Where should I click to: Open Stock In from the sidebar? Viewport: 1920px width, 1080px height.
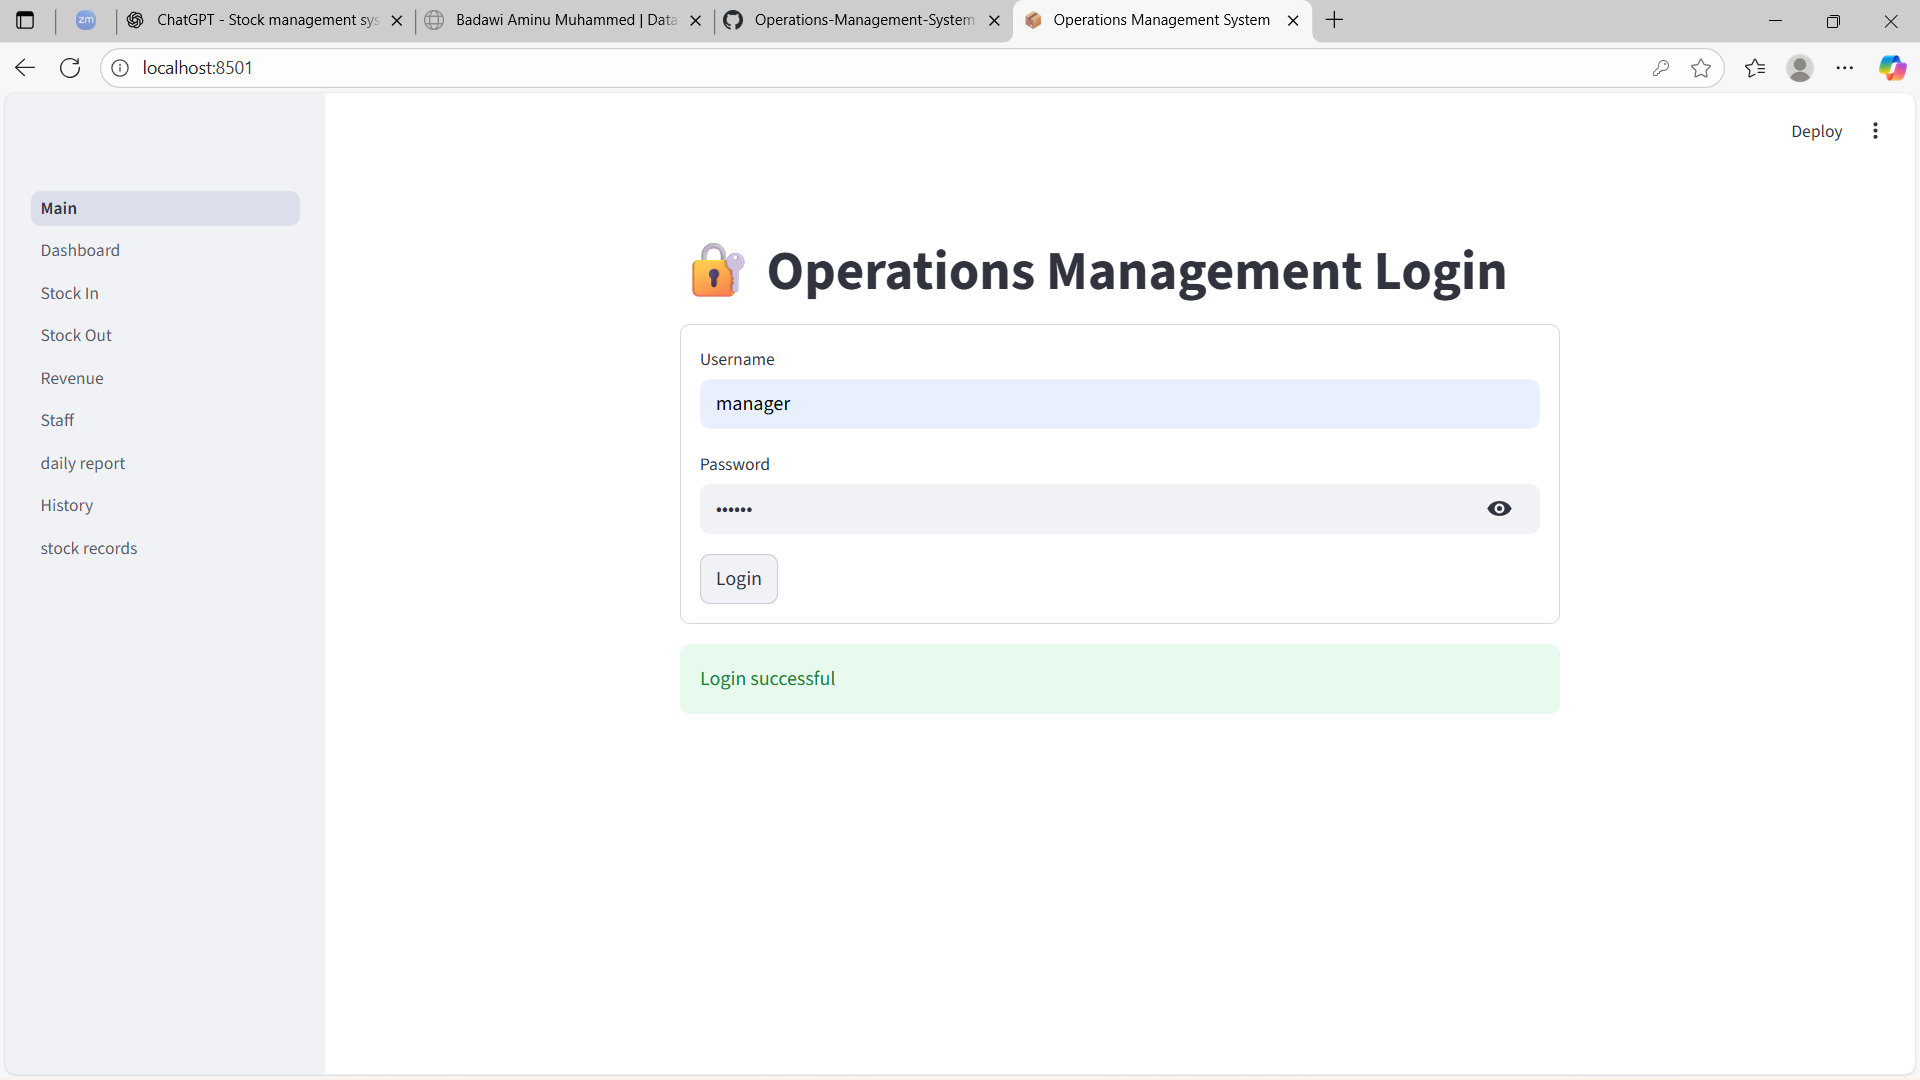coord(69,292)
